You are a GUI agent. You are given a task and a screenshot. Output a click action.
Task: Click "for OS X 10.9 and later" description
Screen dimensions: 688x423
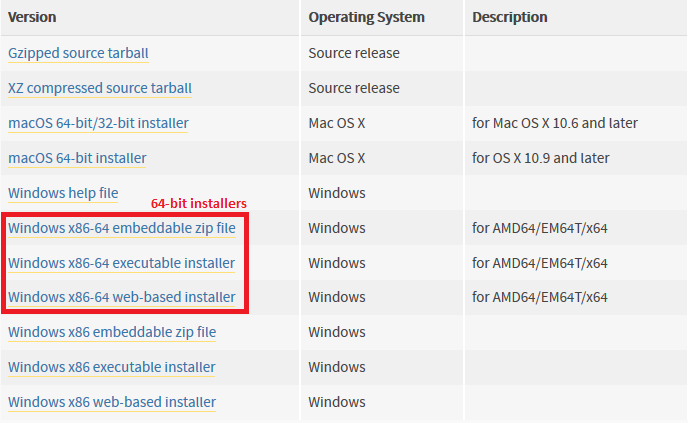[x=541, y=158]
